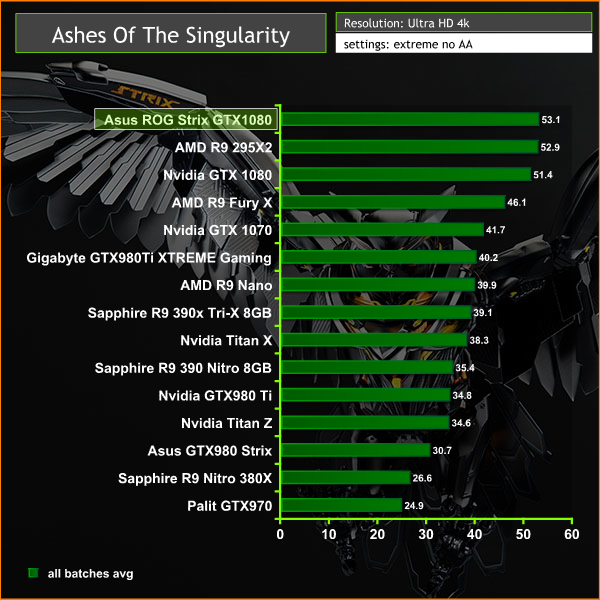Click the 'Nvidia Titan X' label
Viewport: 600px width, 600px height.
click(226, 340)
